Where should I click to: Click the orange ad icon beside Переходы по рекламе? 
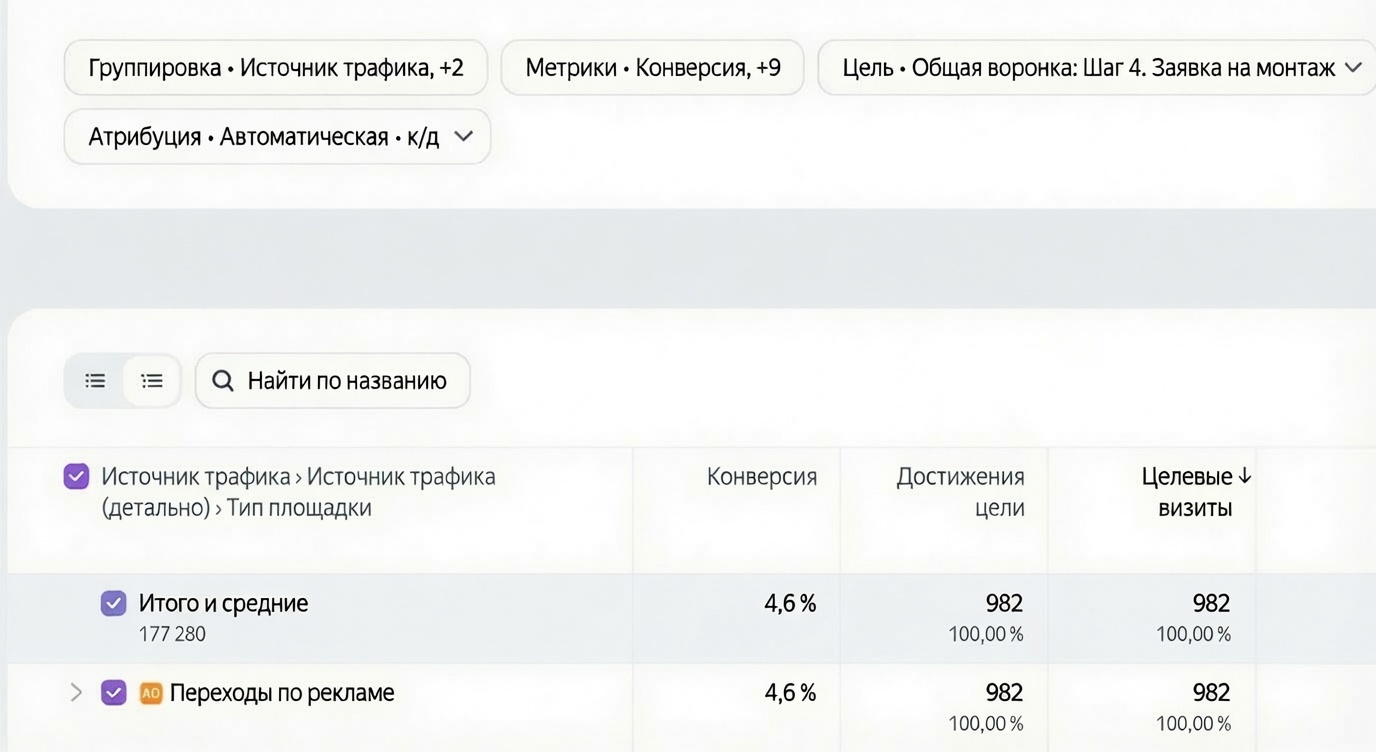coord(151,693)
